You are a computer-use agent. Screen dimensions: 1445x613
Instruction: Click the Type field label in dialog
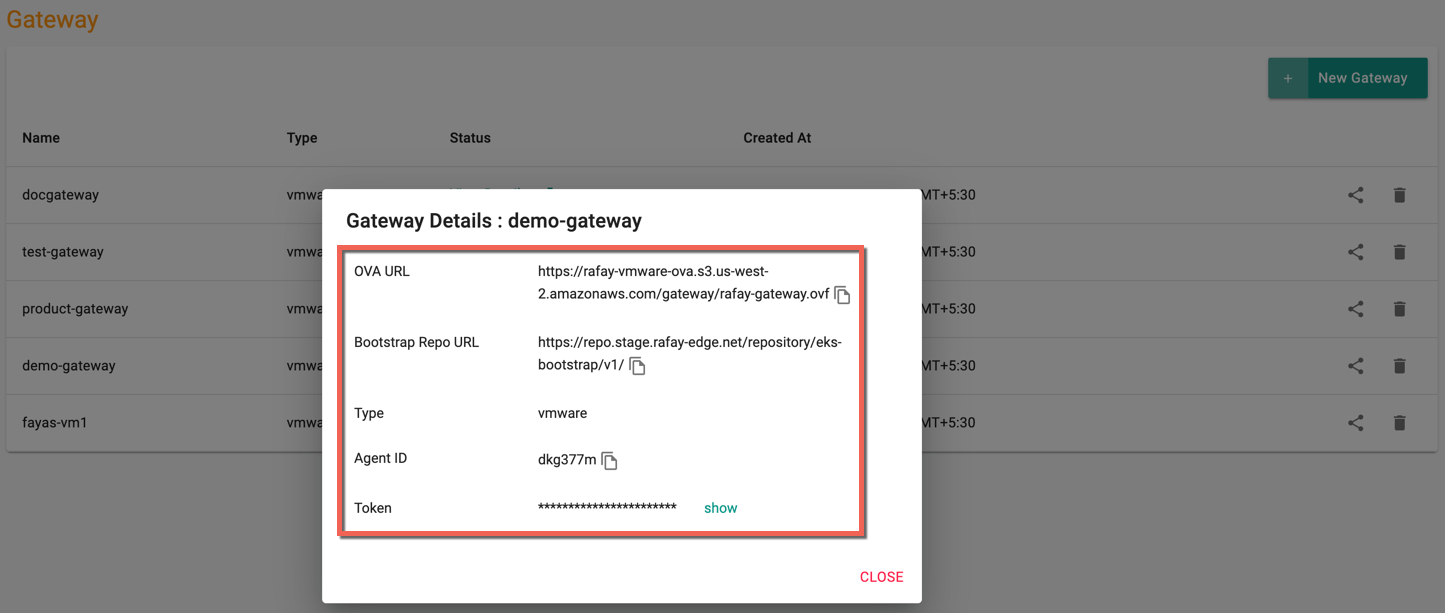click(369, 413)
